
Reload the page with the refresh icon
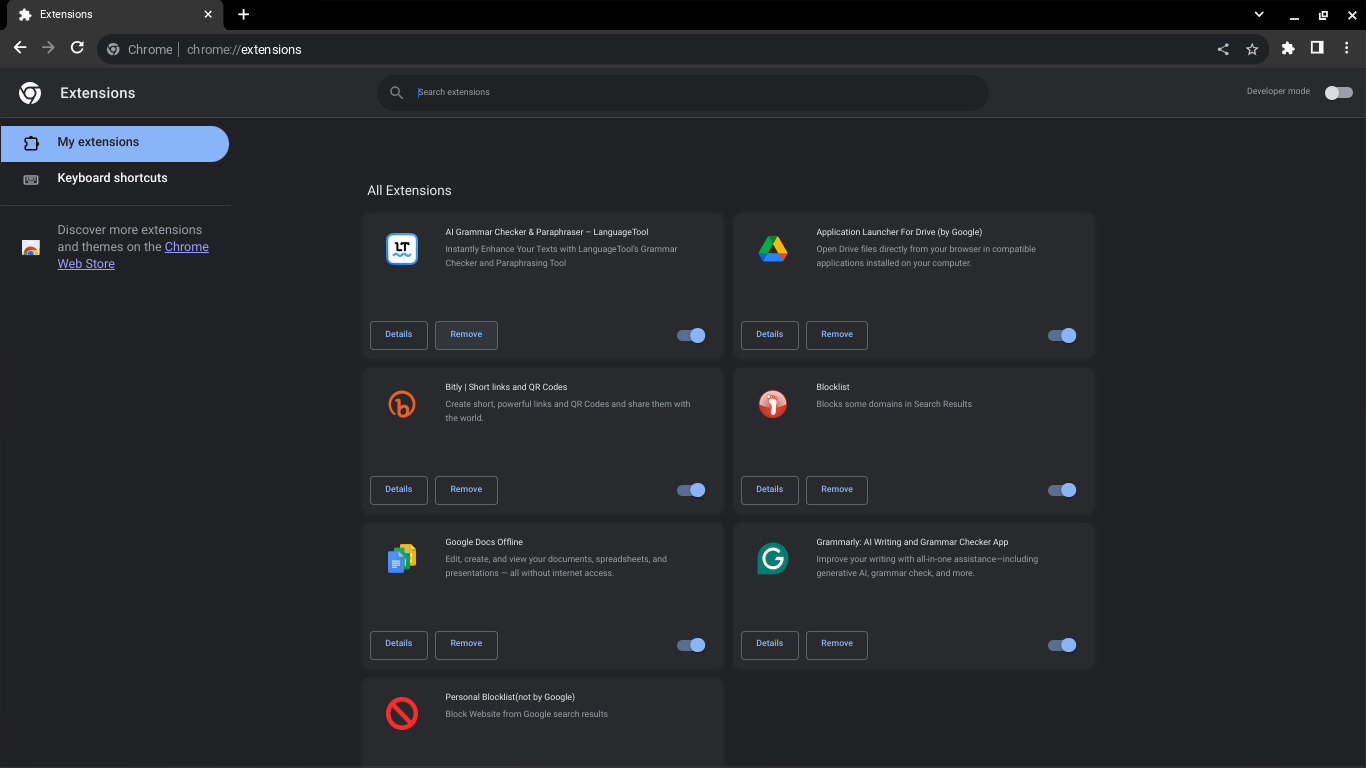[x=77, y=48]
